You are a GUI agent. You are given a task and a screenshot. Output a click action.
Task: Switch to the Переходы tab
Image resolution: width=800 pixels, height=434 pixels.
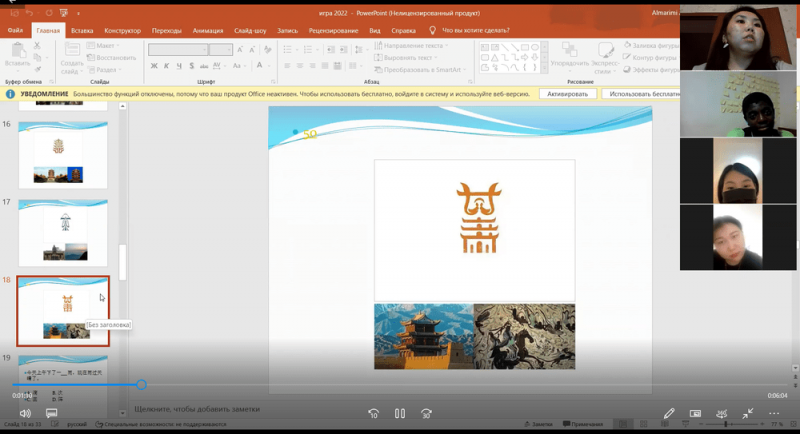(x=166, y=31)
